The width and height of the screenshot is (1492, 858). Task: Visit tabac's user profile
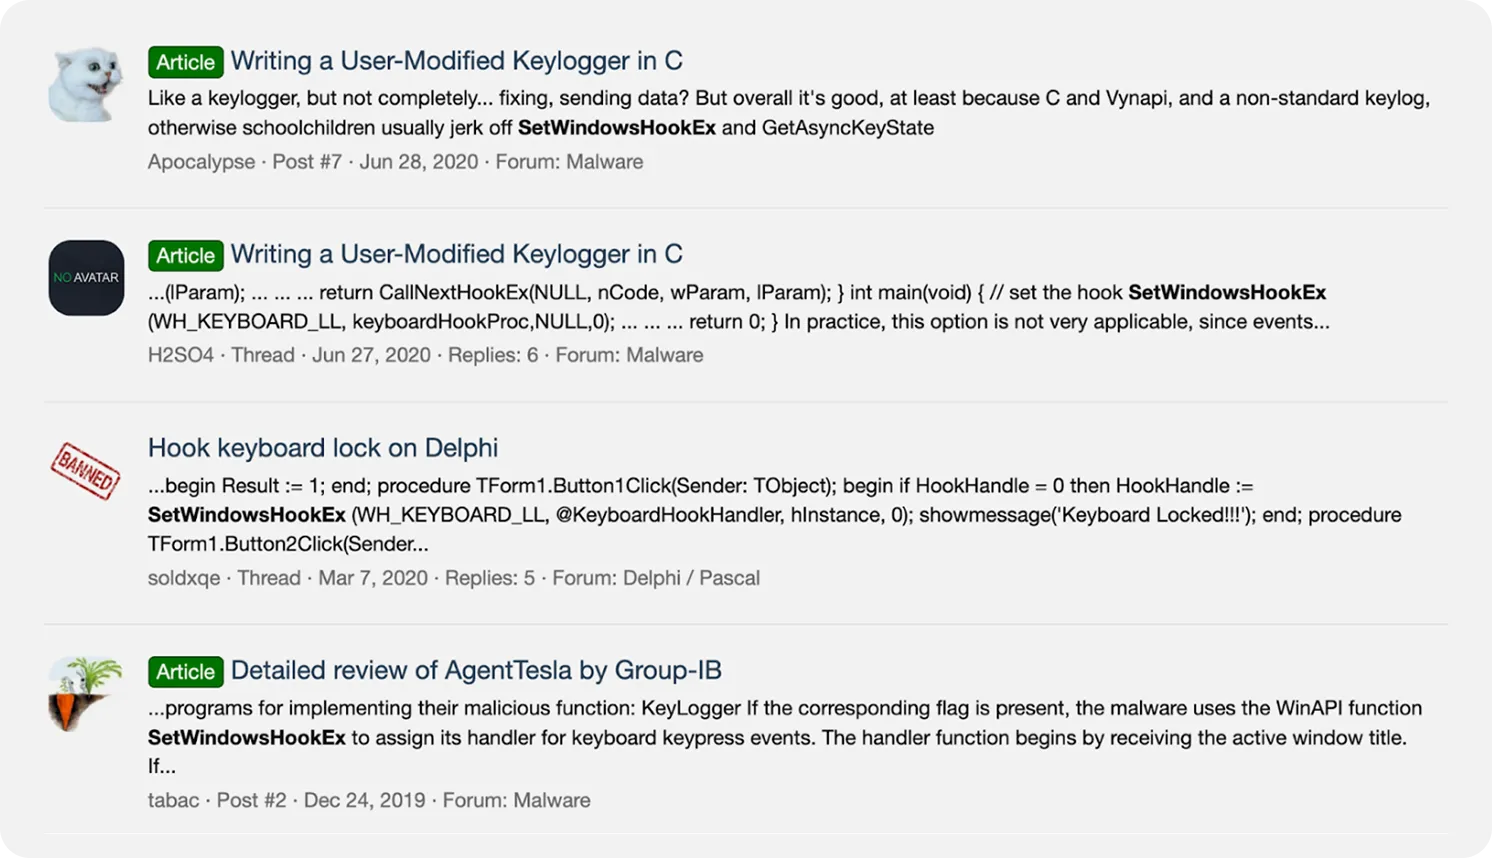(173, 800)
